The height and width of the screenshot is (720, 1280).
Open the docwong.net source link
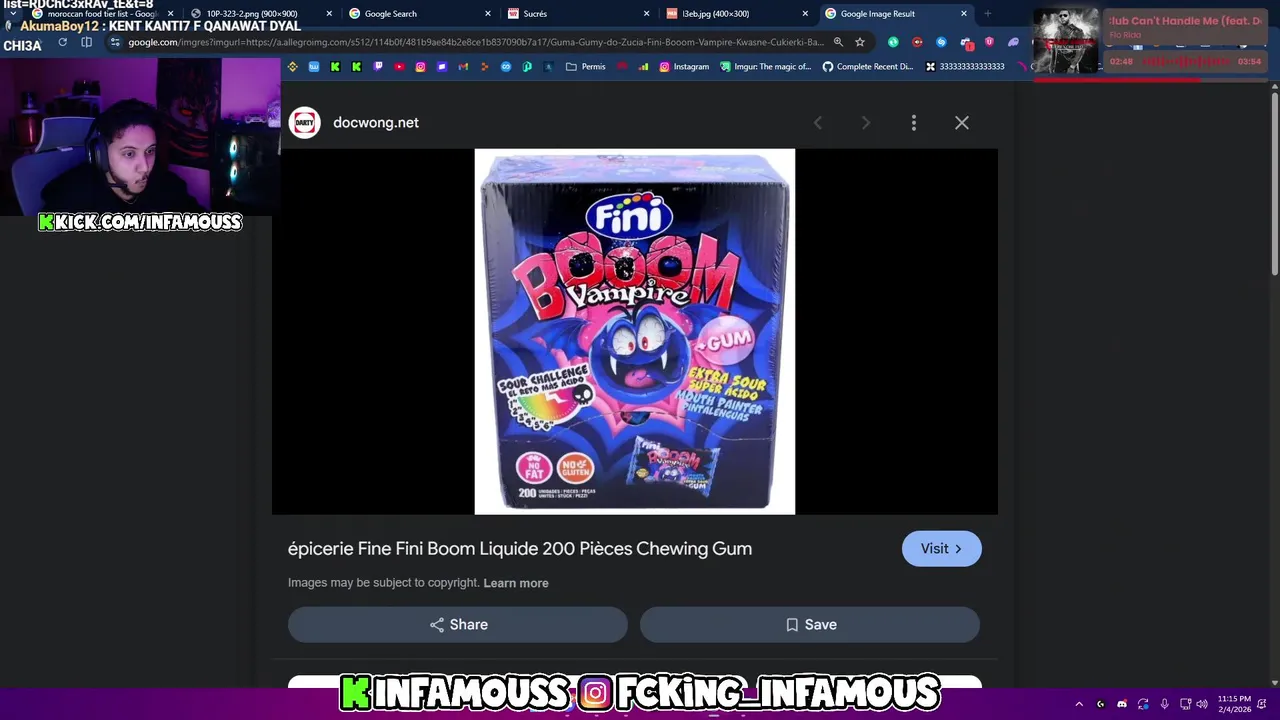point(376,122)
